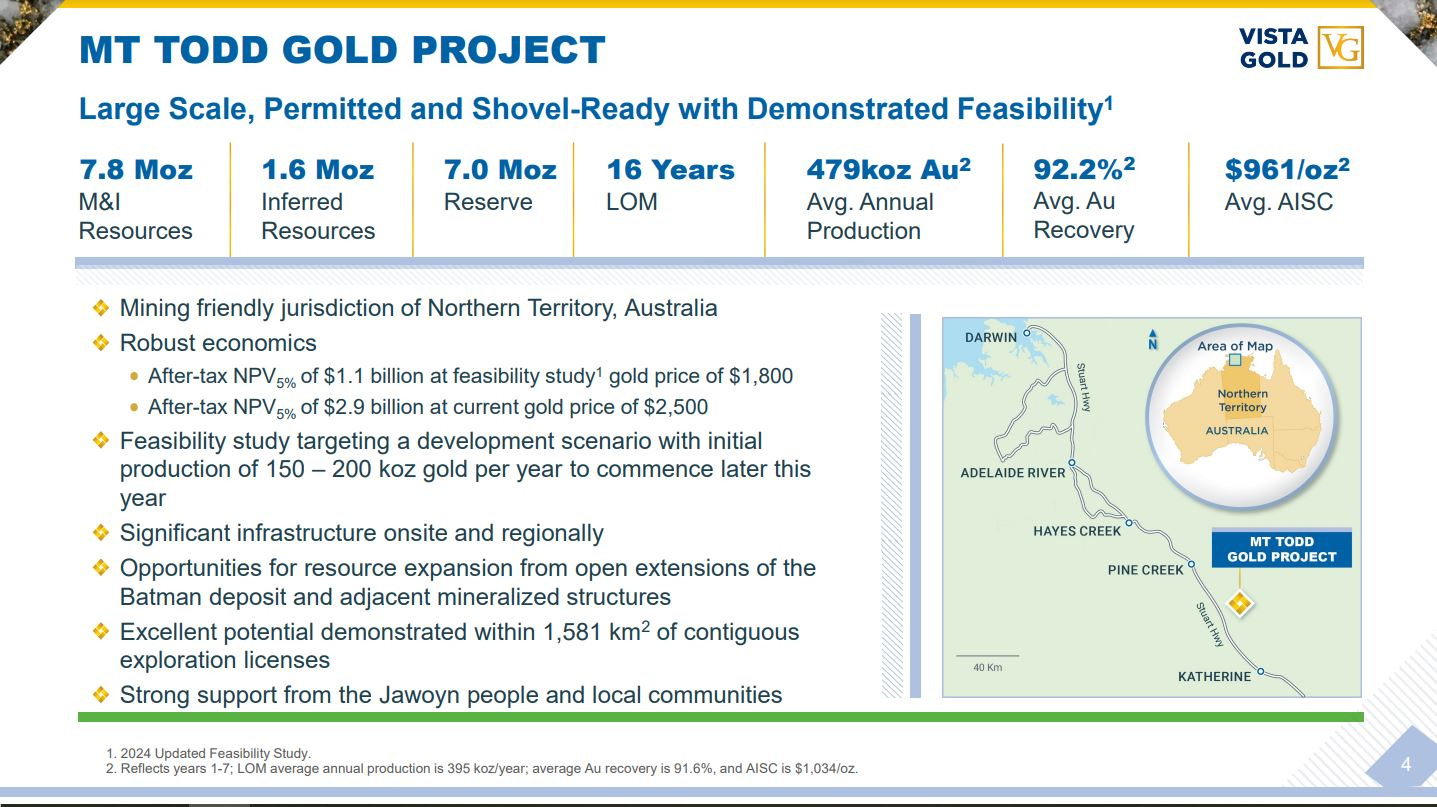Image resolution: width=1437 pixels, height=807 pixels.
Task: Click the Pine Creek town marker circle
Action: [1191, 564]
